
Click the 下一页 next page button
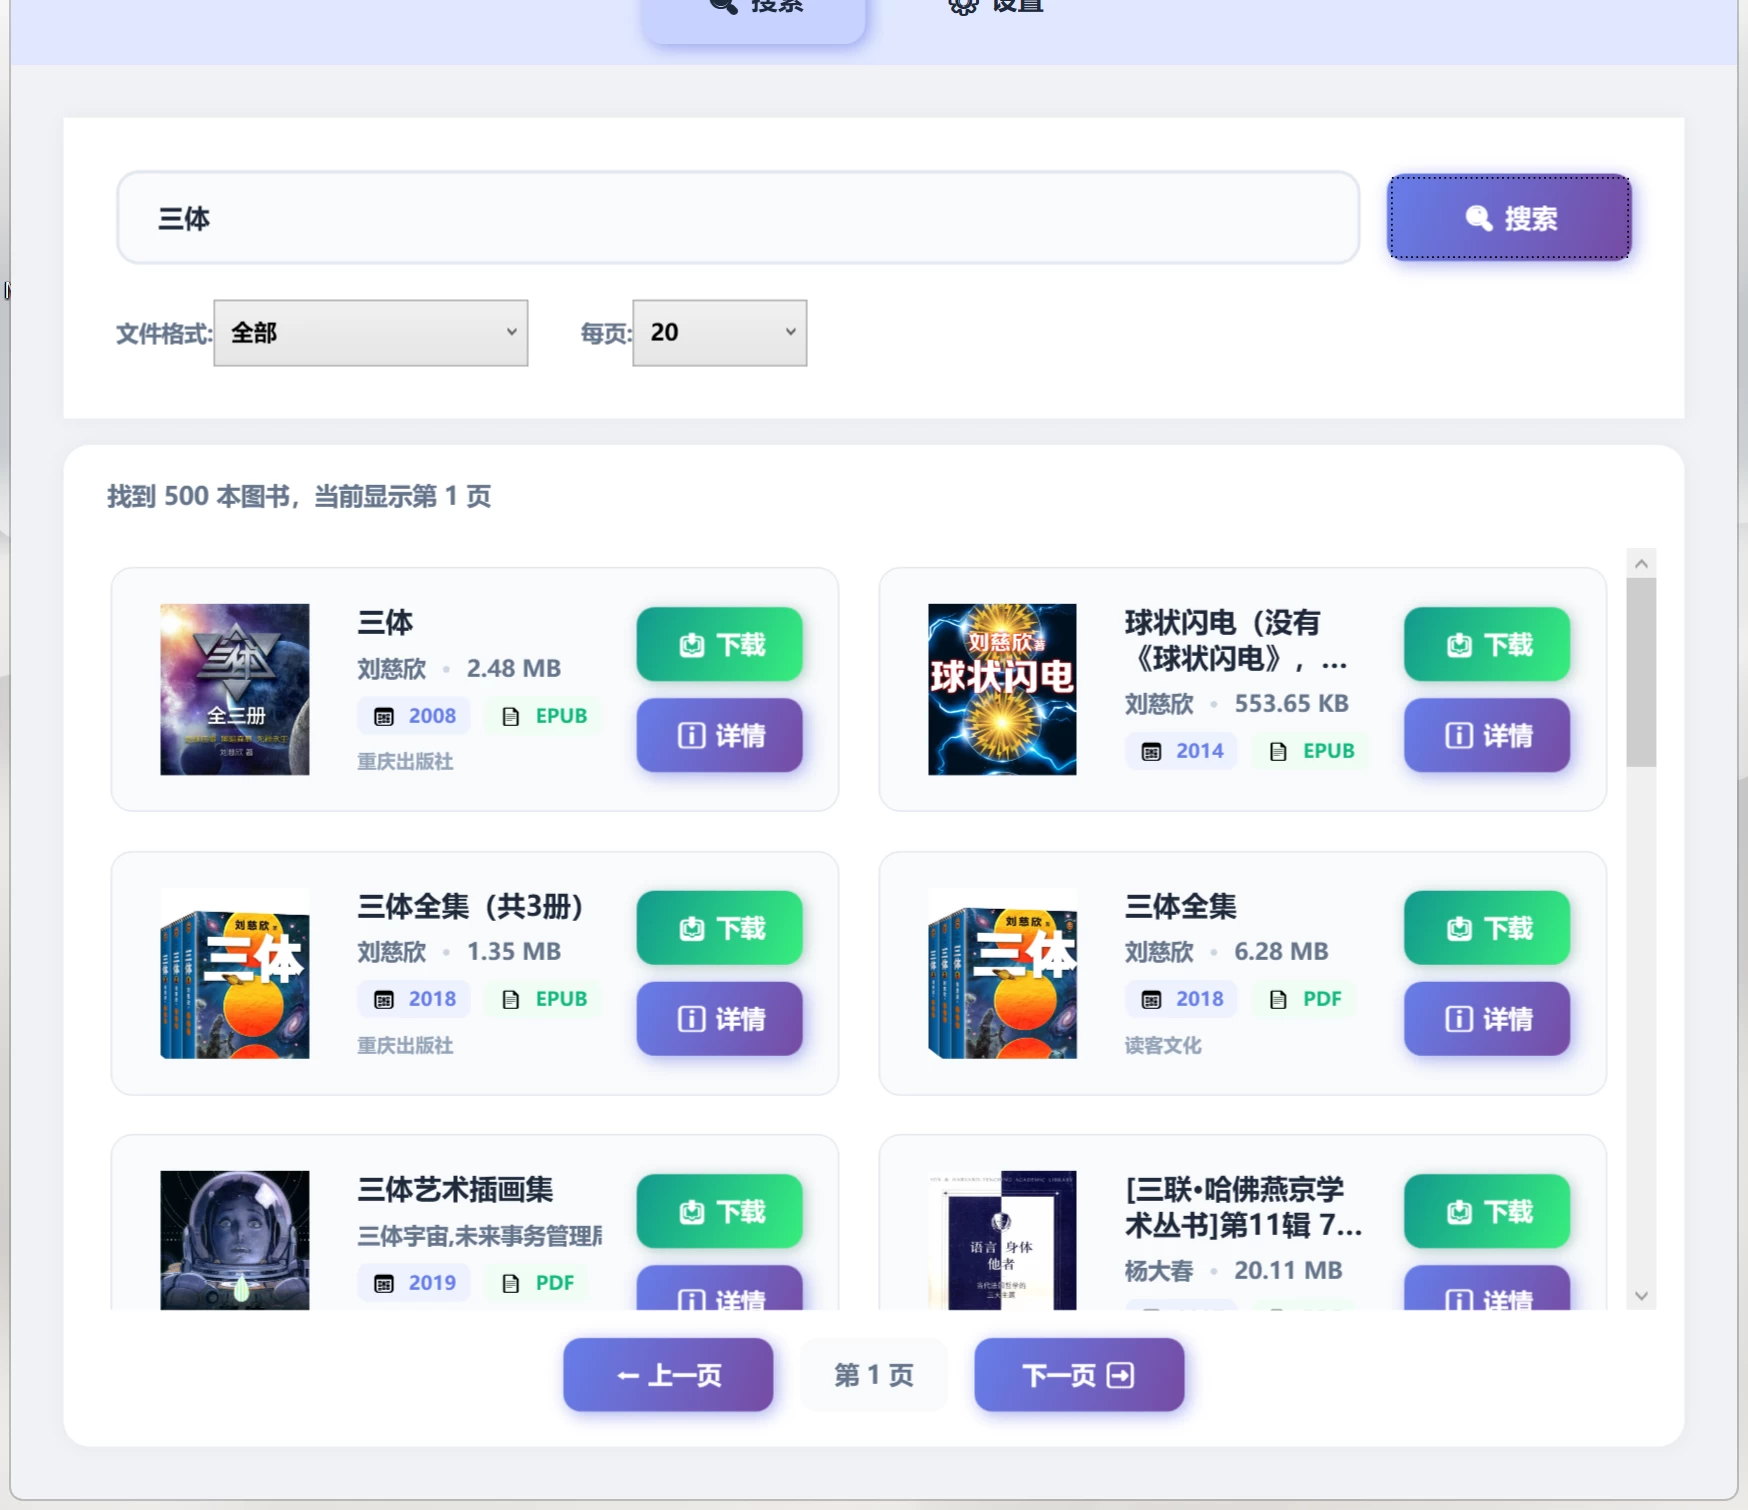tap(1078, 1375)
